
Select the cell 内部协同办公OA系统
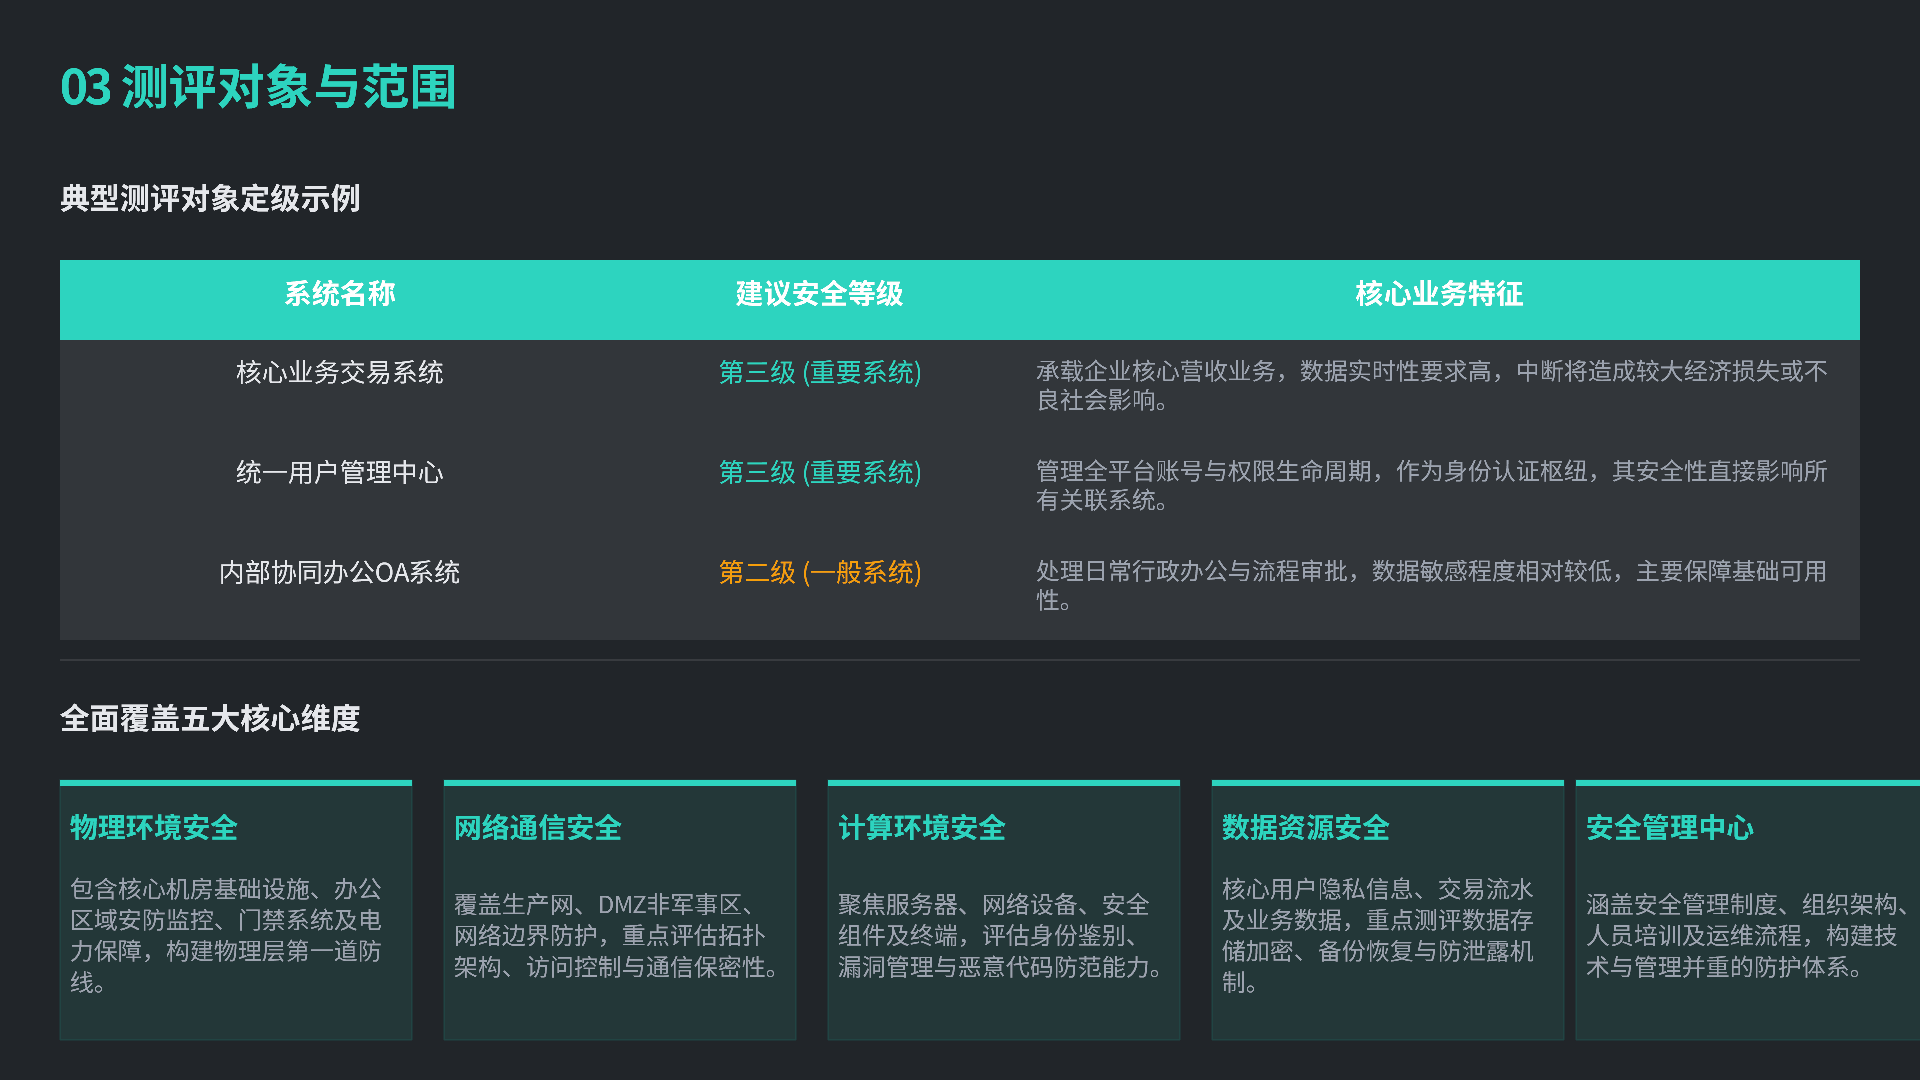[x=340, y=572]
